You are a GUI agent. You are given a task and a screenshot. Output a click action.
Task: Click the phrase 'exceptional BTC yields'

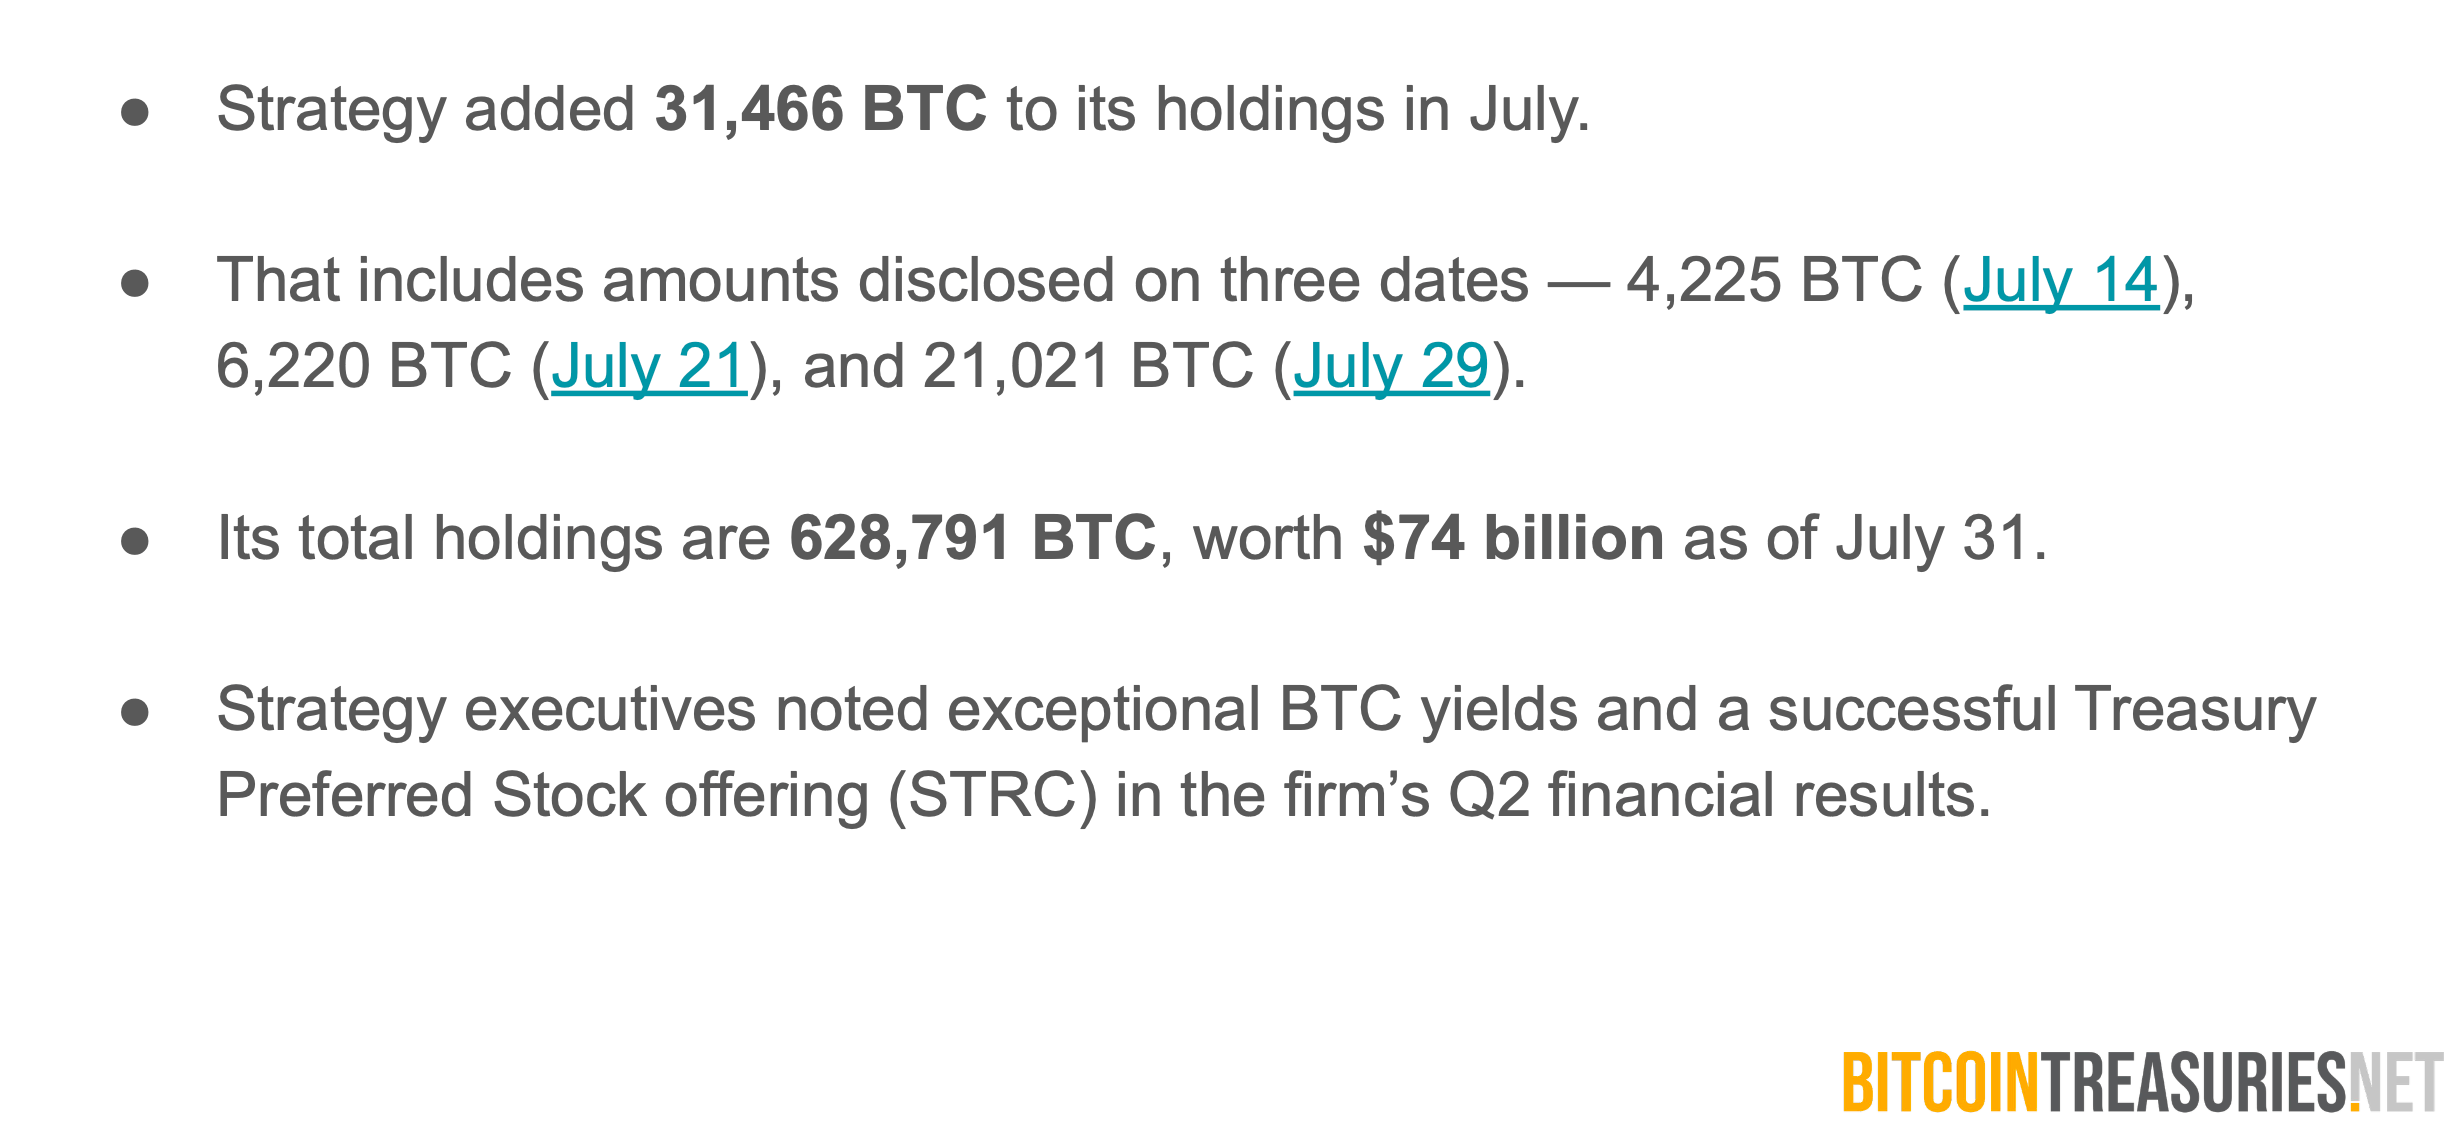[1175, 710]
